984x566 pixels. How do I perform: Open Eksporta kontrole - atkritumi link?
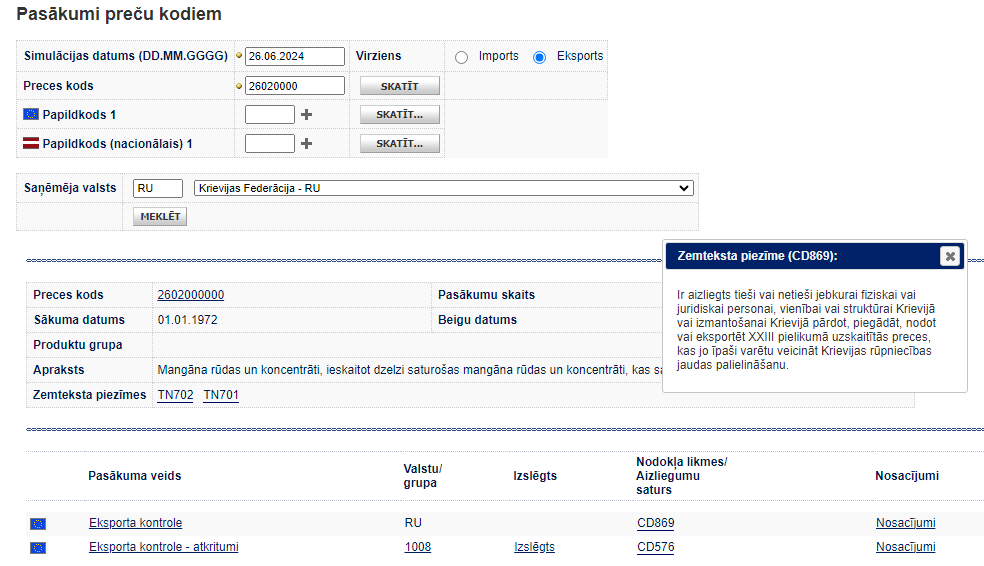164,547
